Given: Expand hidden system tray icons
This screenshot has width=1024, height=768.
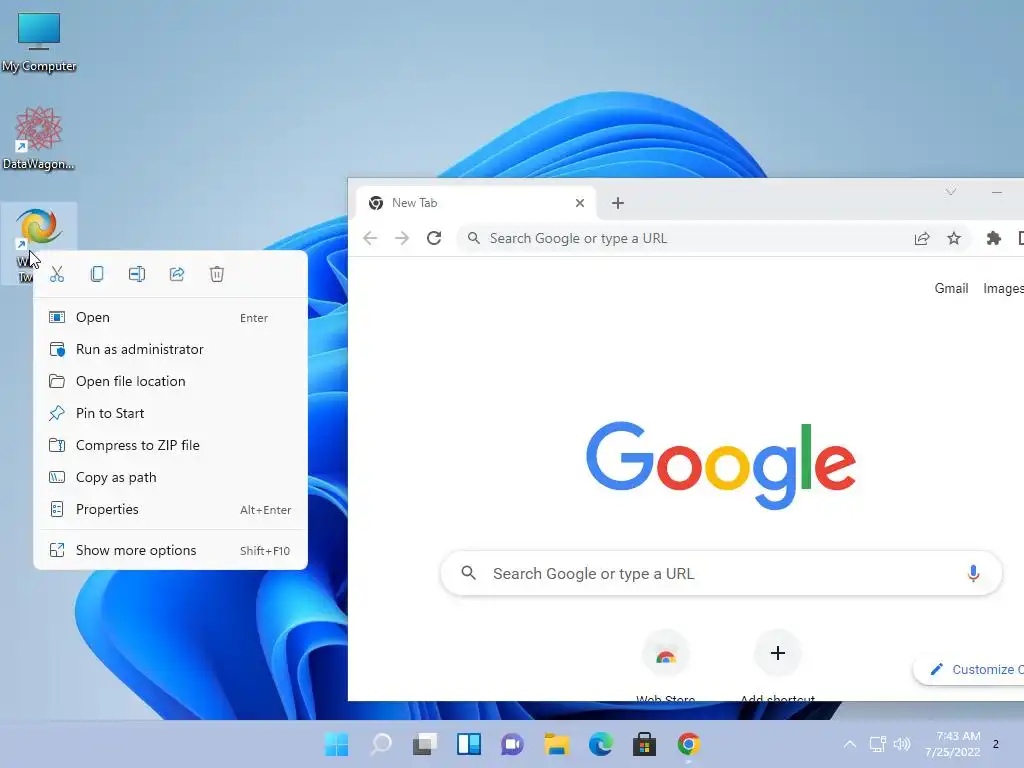Looking at the screenshot, I should (x=850, y=744).
